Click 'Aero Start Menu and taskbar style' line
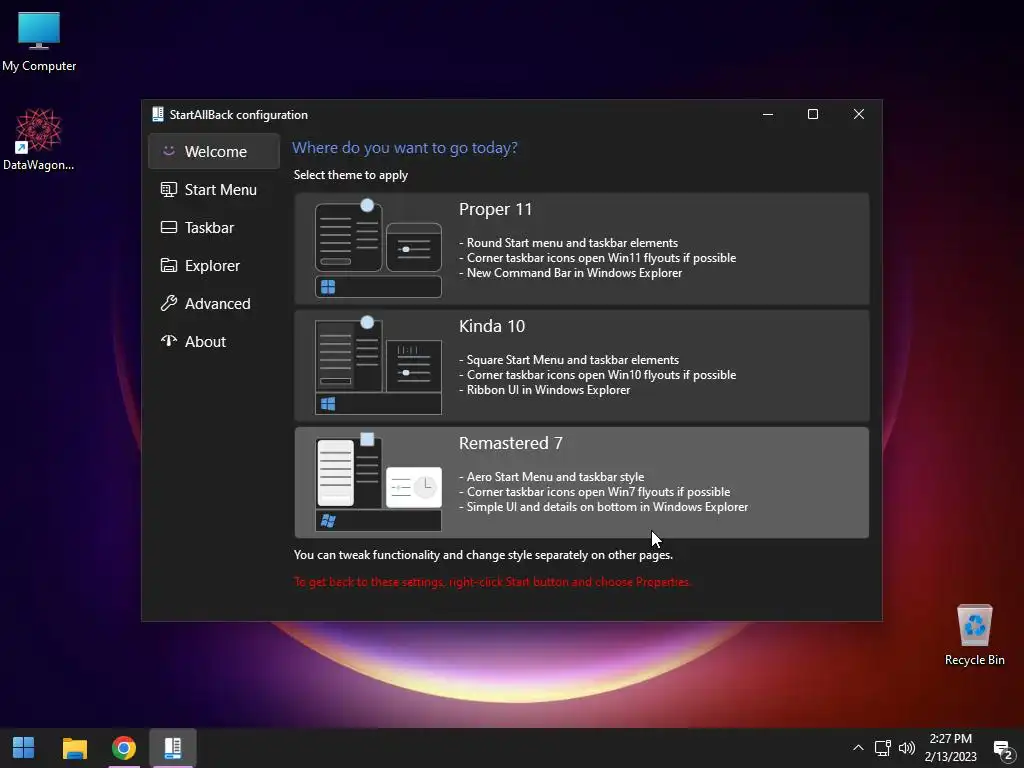This screenshot has height=768, width=1024. pyautogui.click(x=552, y=477)
